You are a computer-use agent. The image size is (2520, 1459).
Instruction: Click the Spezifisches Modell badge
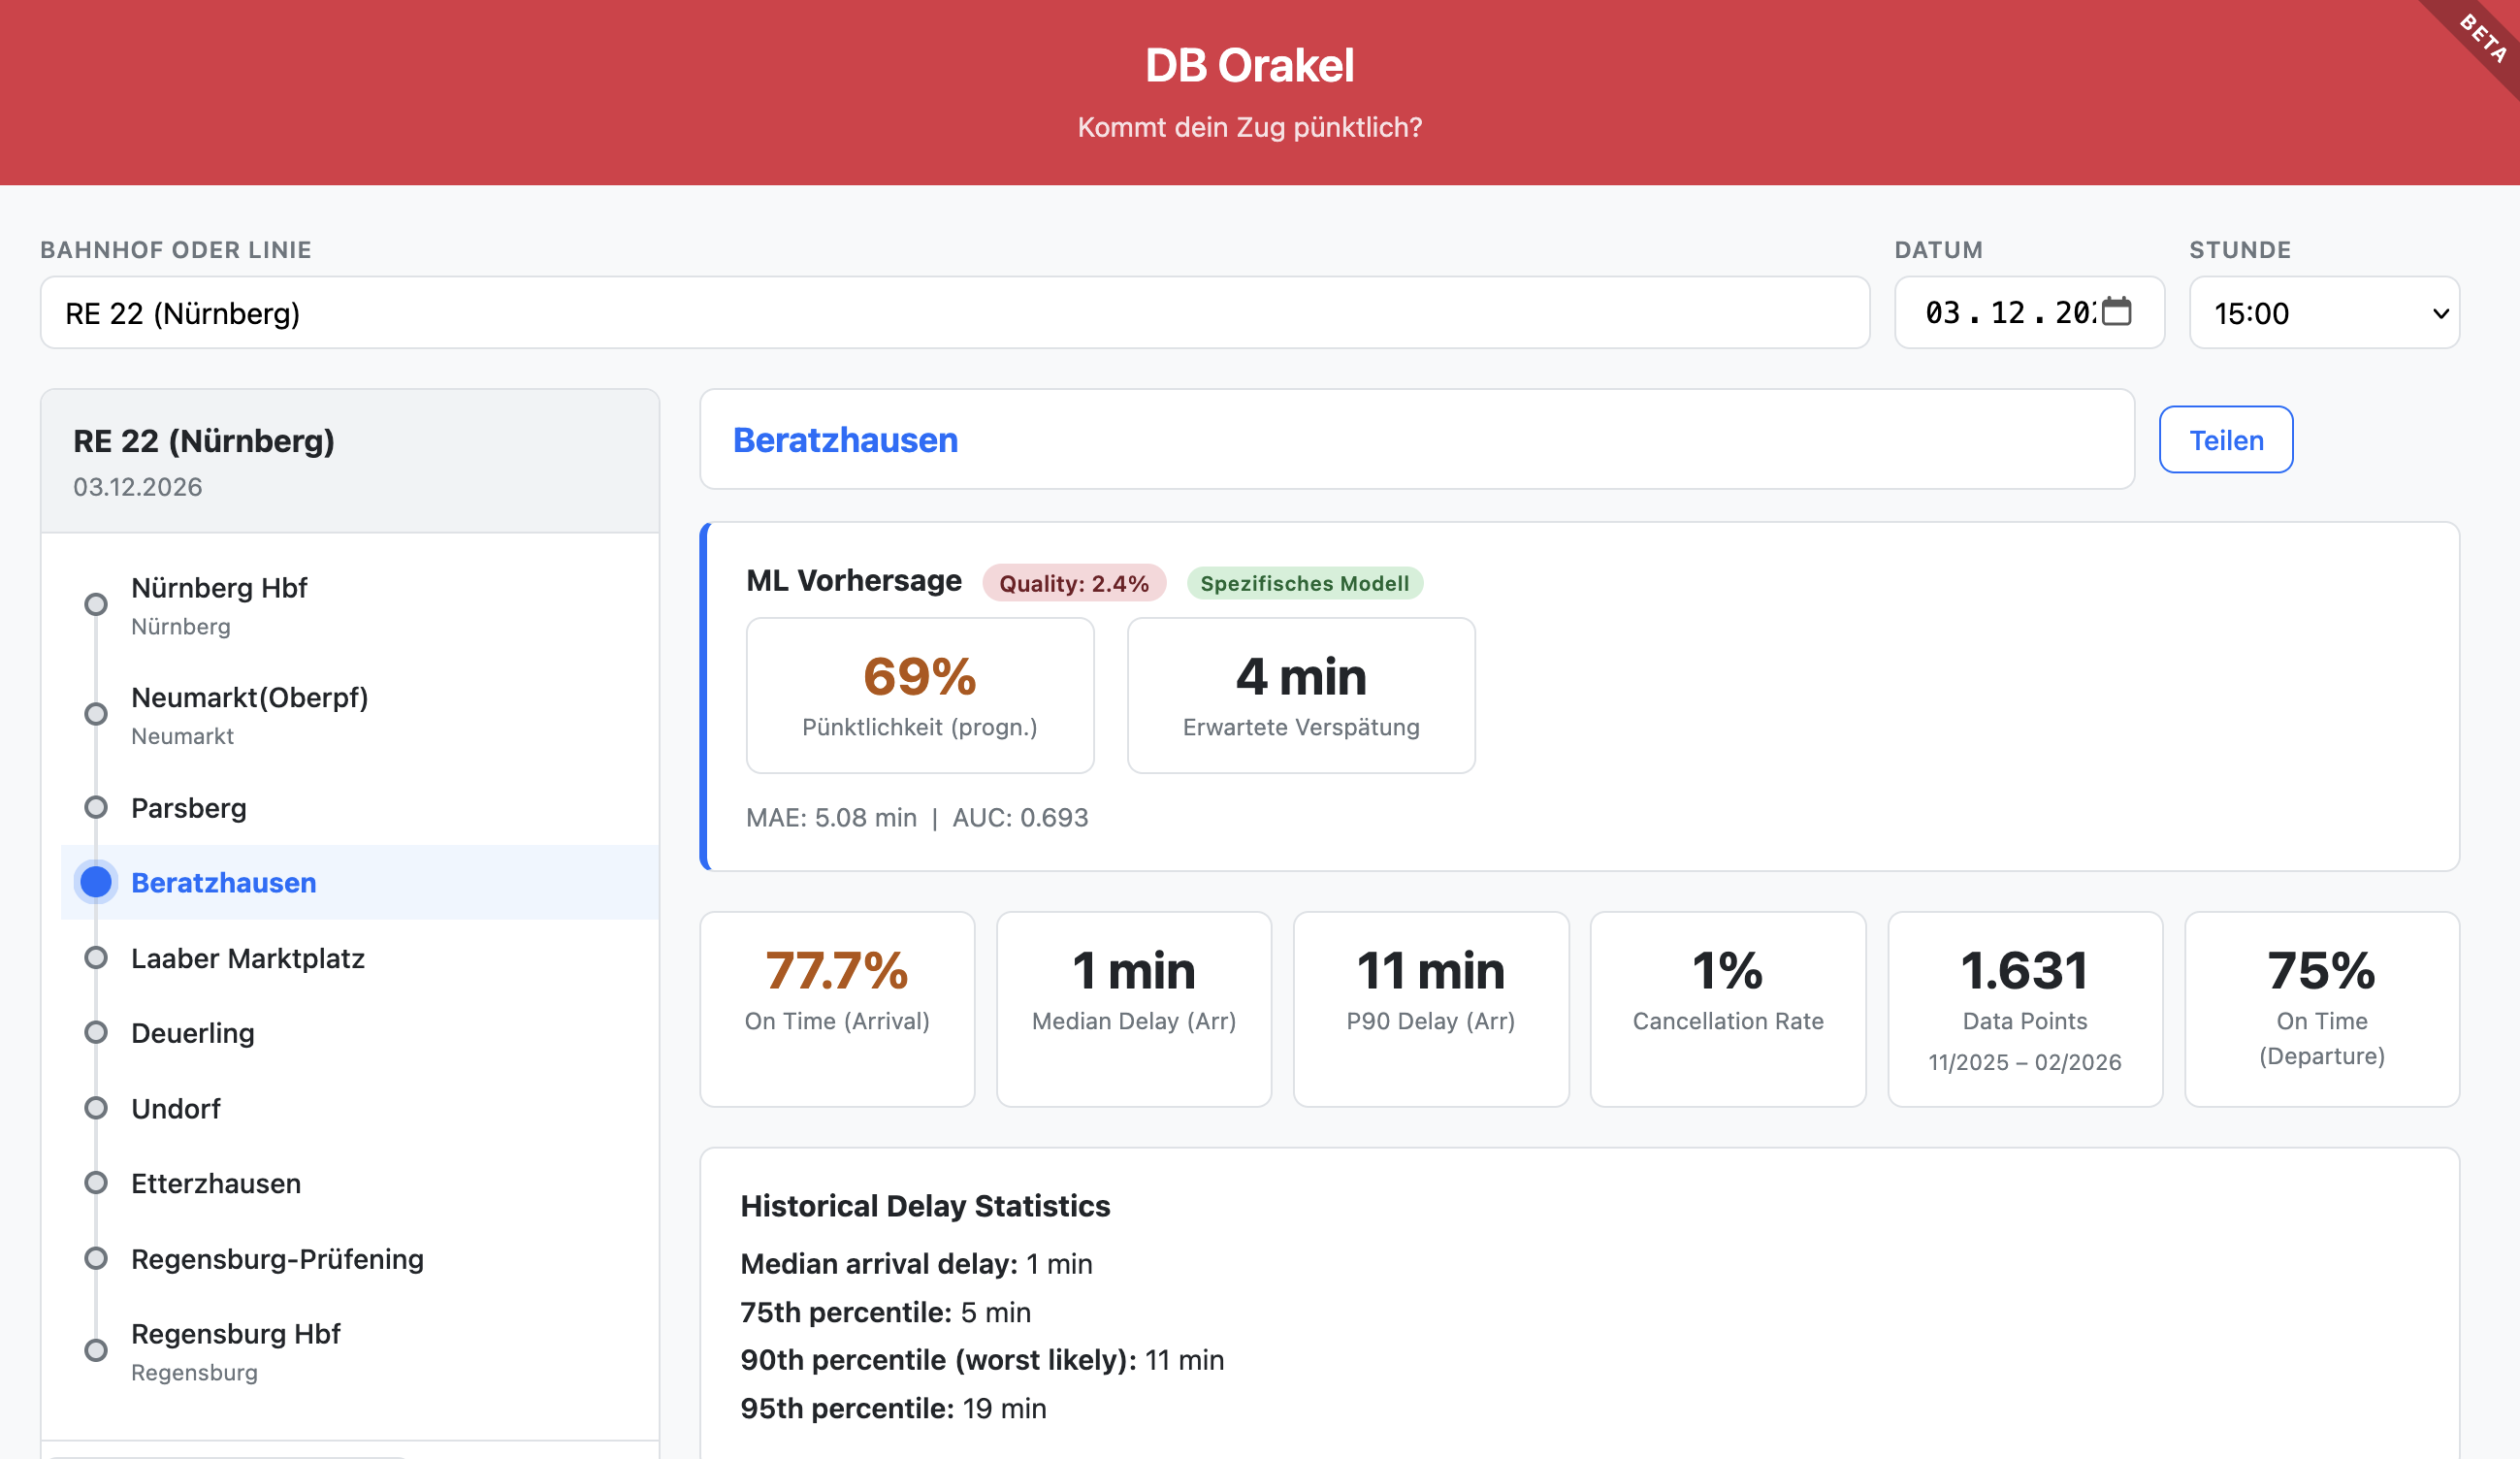[1304, 583]
